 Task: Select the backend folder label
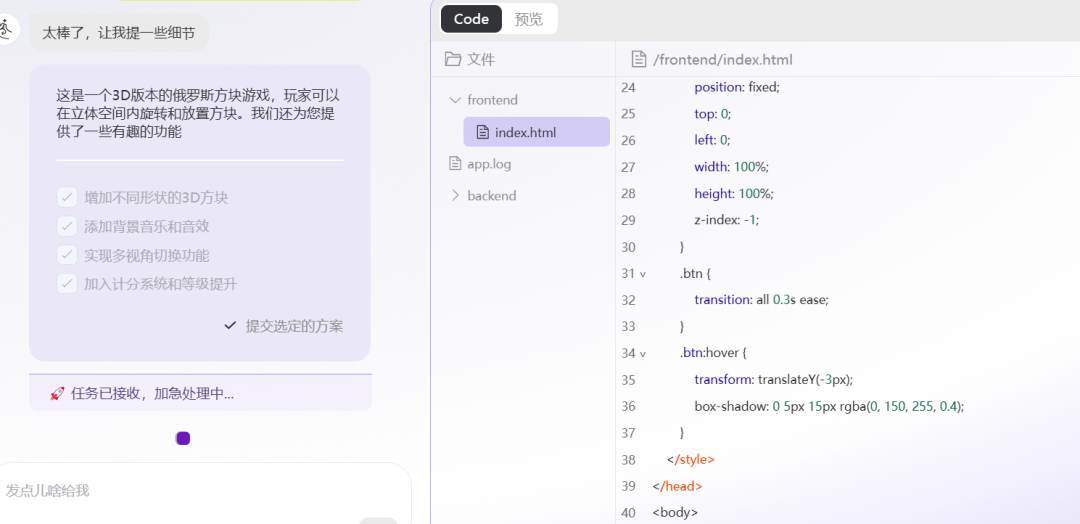[x=492, y=196]
